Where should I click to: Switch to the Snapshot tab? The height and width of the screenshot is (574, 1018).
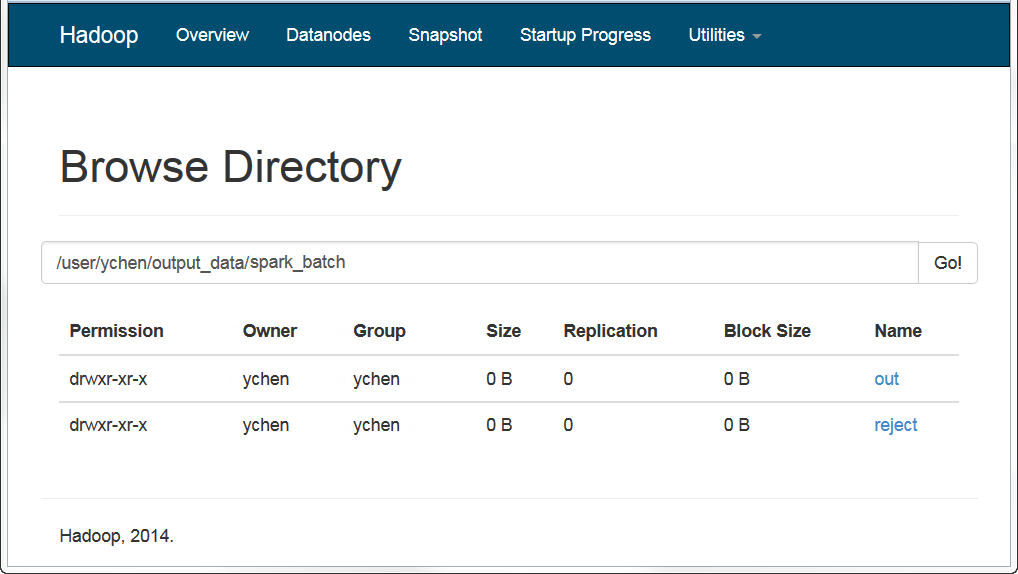pyautogui.click(x=445, y=35)
